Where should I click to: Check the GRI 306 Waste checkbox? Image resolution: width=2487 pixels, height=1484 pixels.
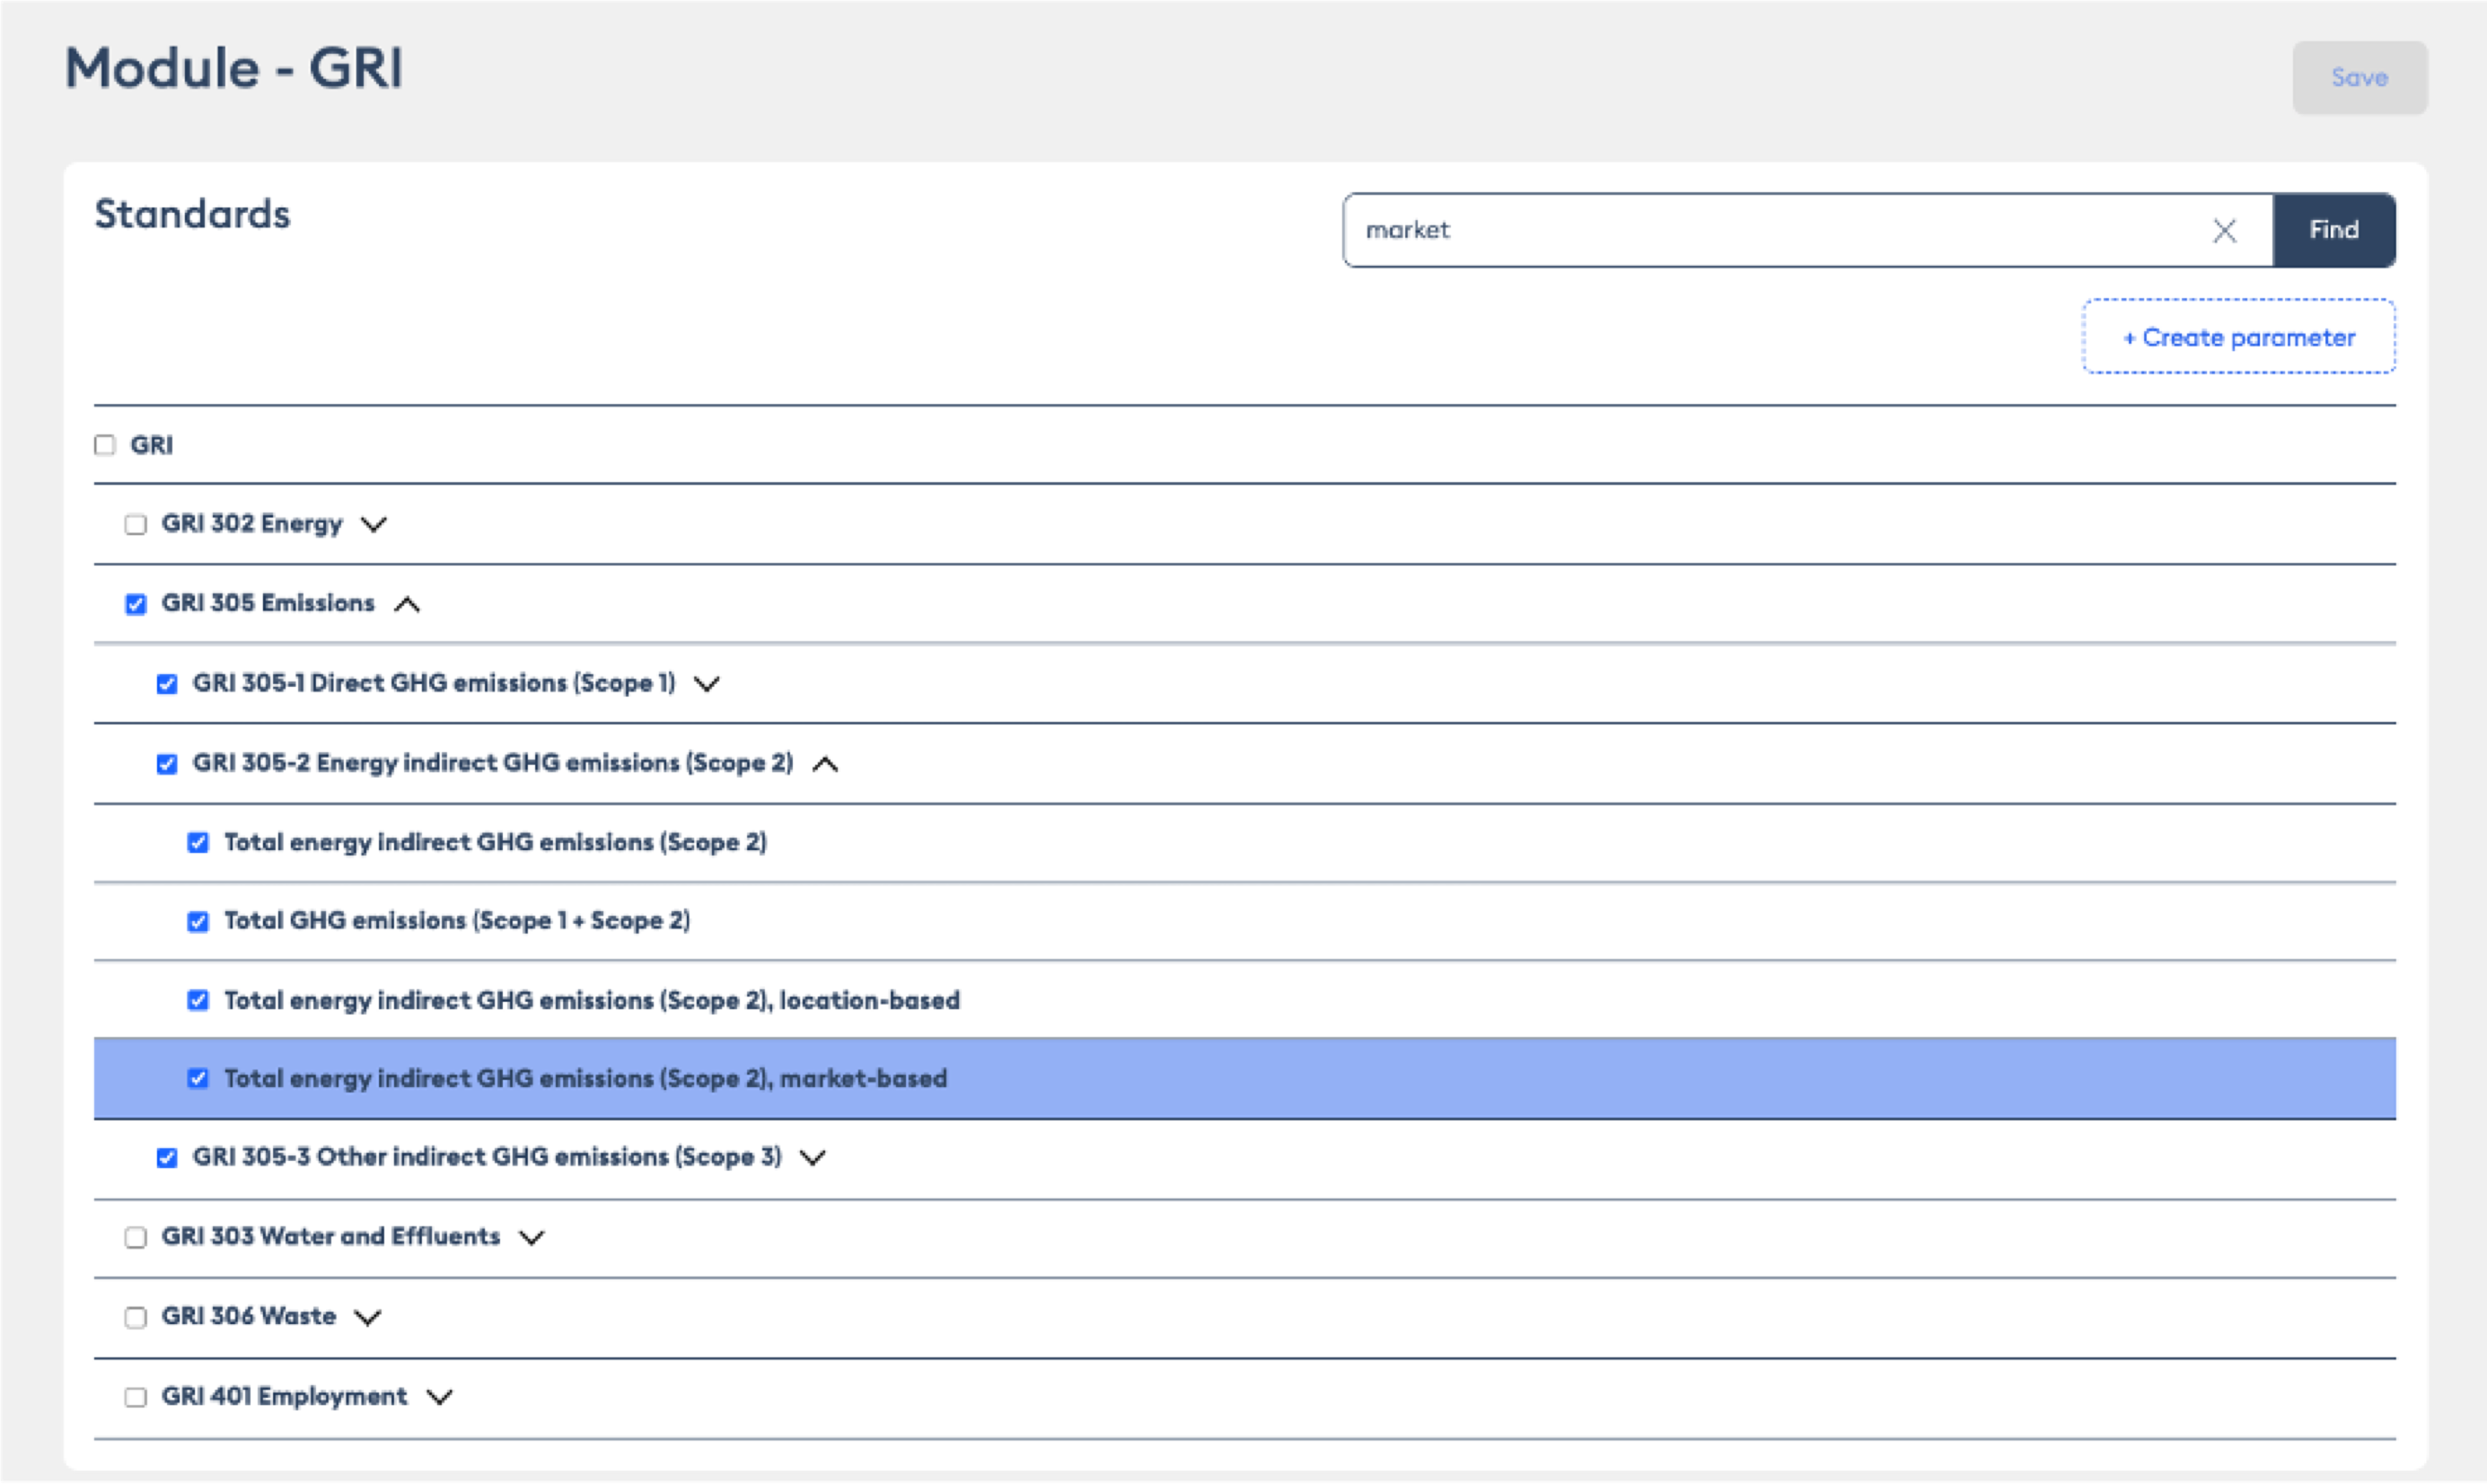click(x=136, y=1317)
